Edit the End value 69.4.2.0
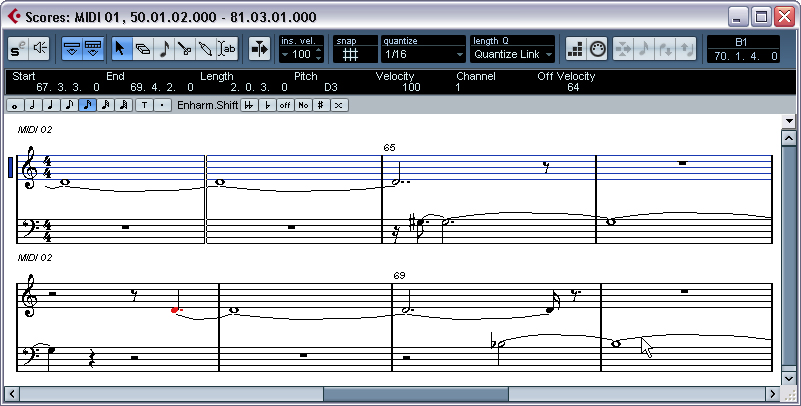801x406 pixels. 161,87
